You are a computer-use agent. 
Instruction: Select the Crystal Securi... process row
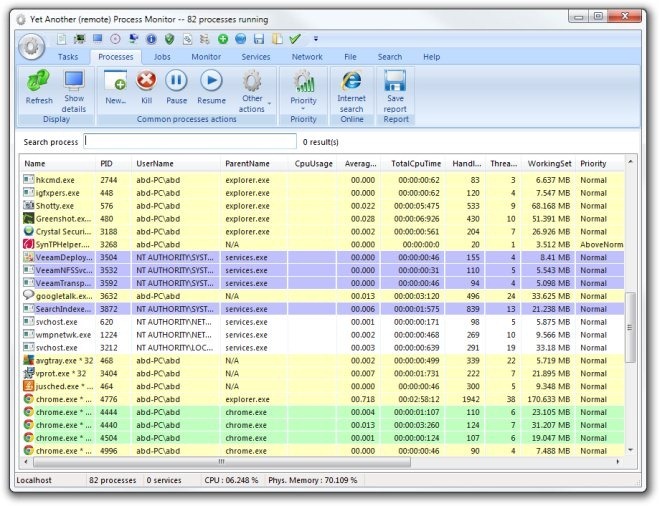coord(322,232)
